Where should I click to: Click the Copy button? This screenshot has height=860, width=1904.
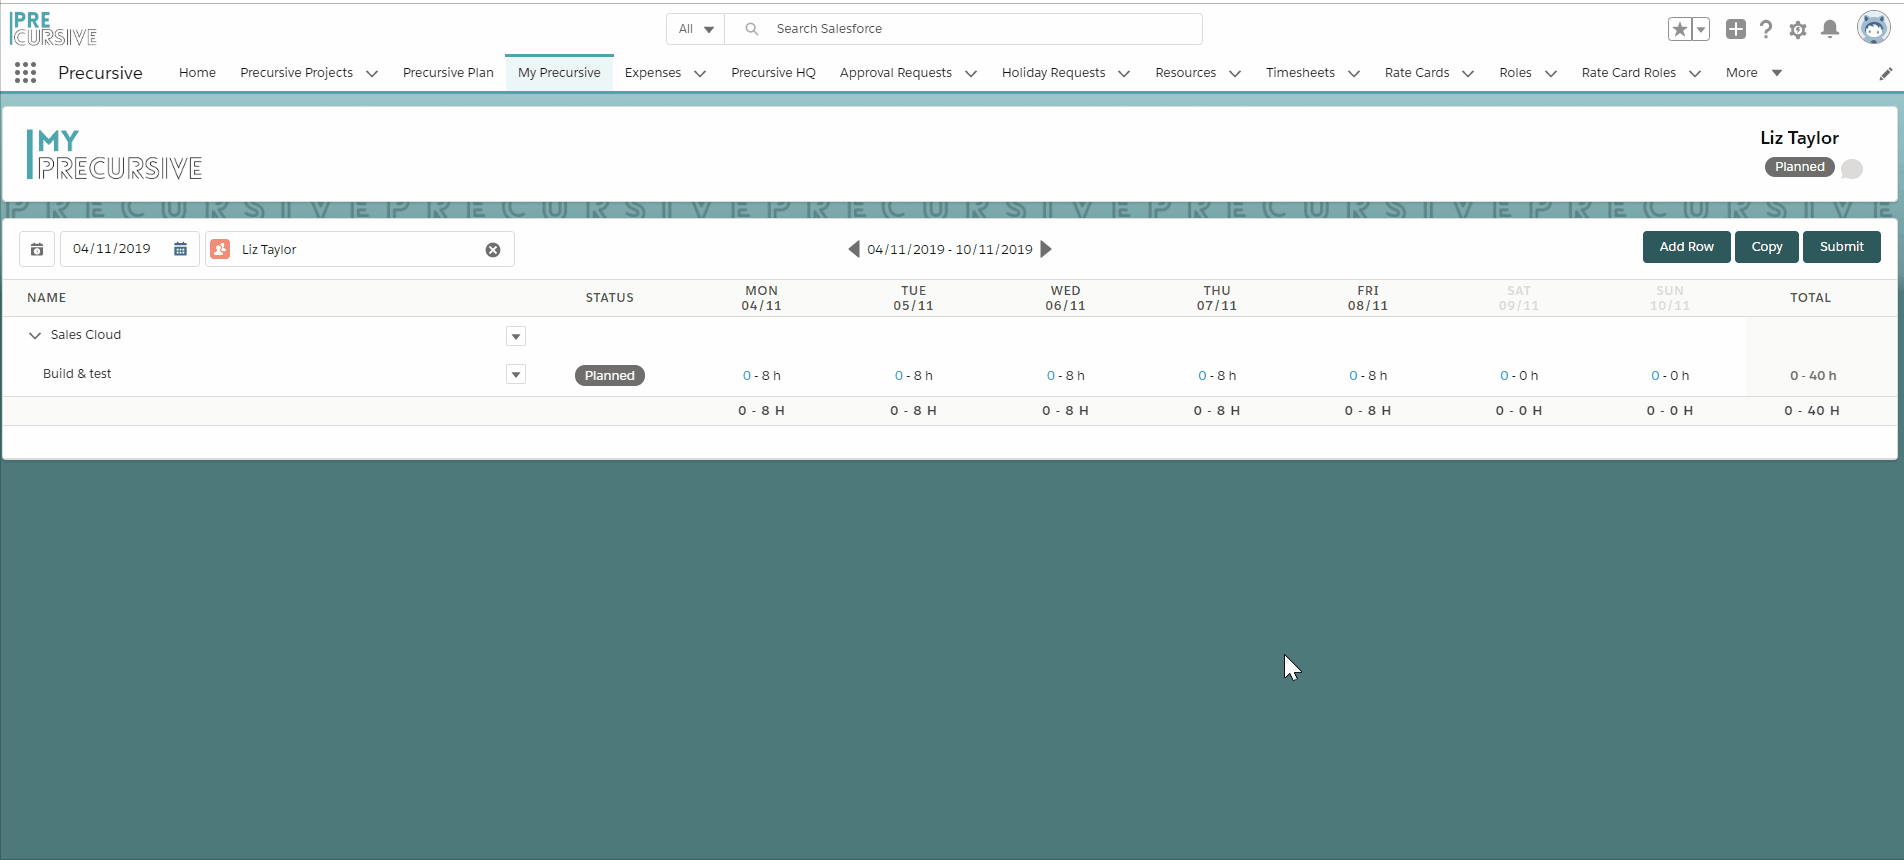[1767, 247]
